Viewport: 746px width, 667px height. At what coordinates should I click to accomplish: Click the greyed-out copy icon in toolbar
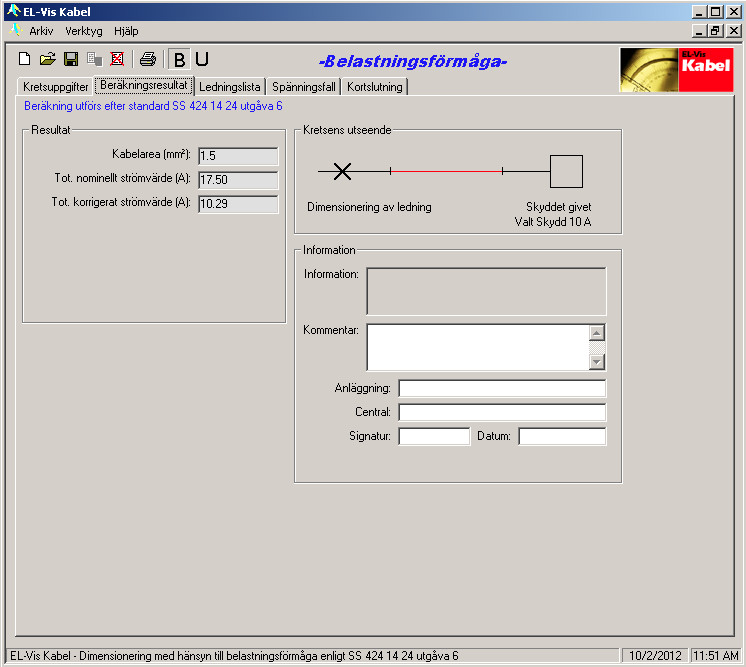94,59
